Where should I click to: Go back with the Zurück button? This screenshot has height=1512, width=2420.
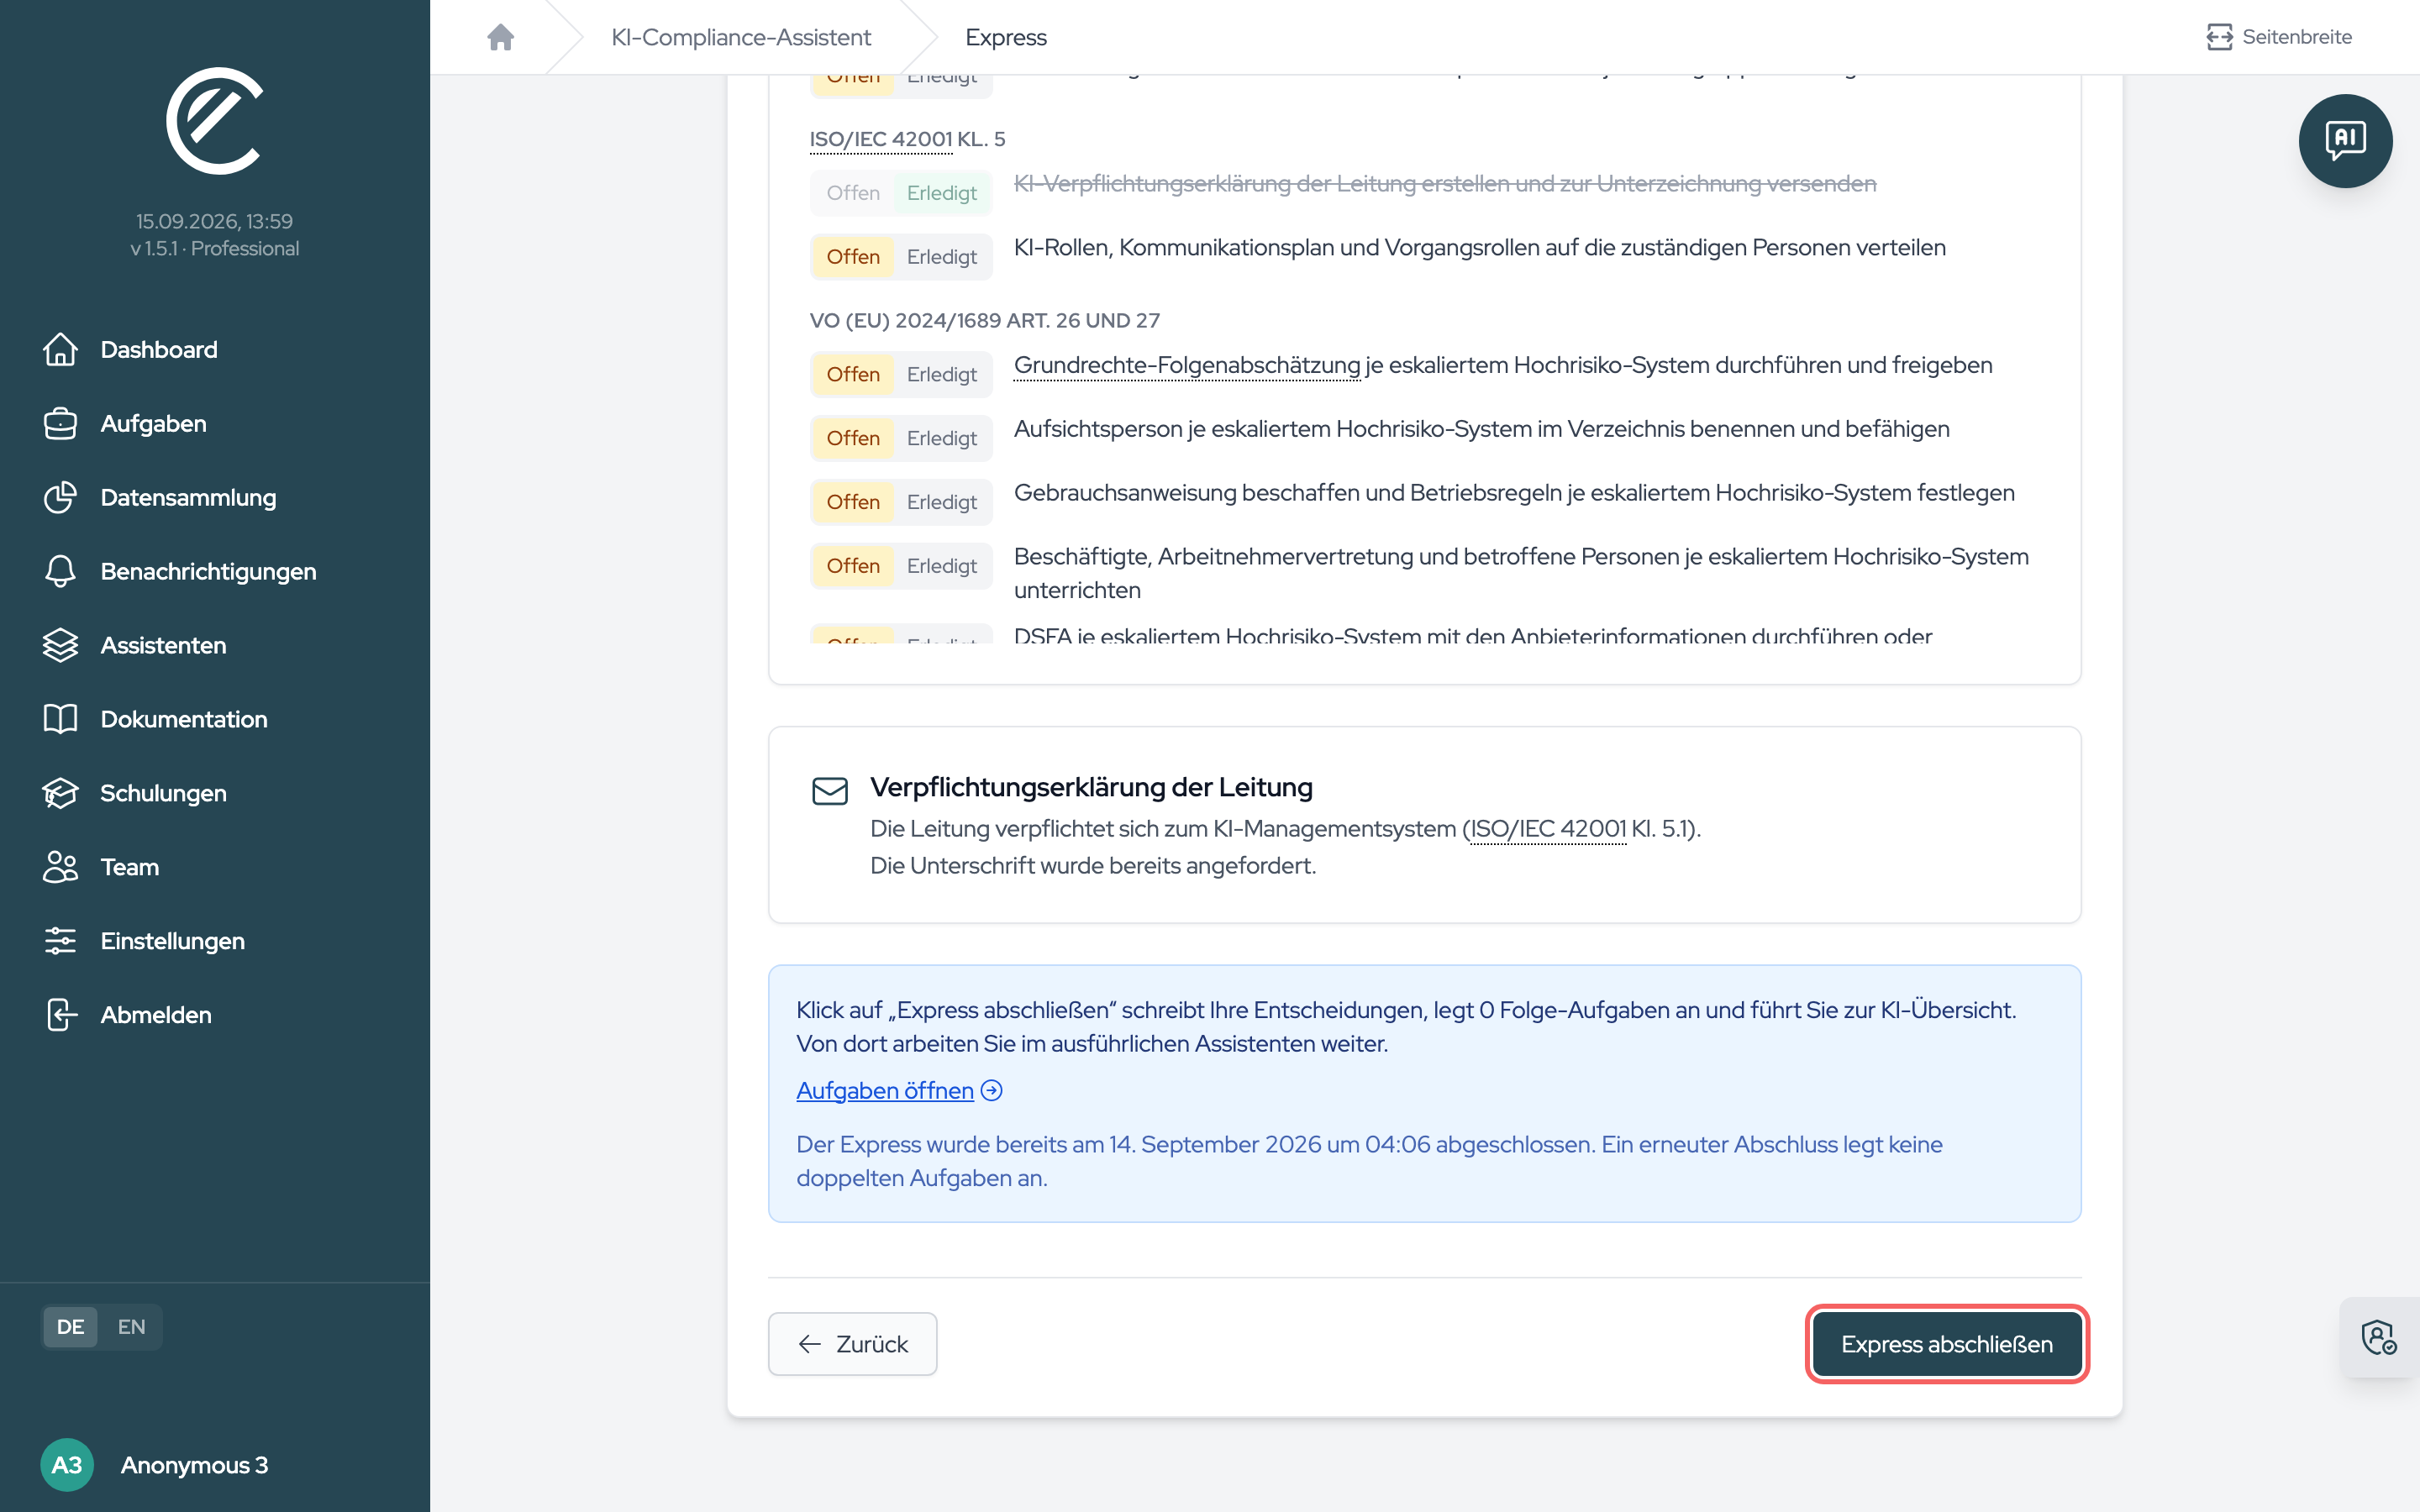852,1344
